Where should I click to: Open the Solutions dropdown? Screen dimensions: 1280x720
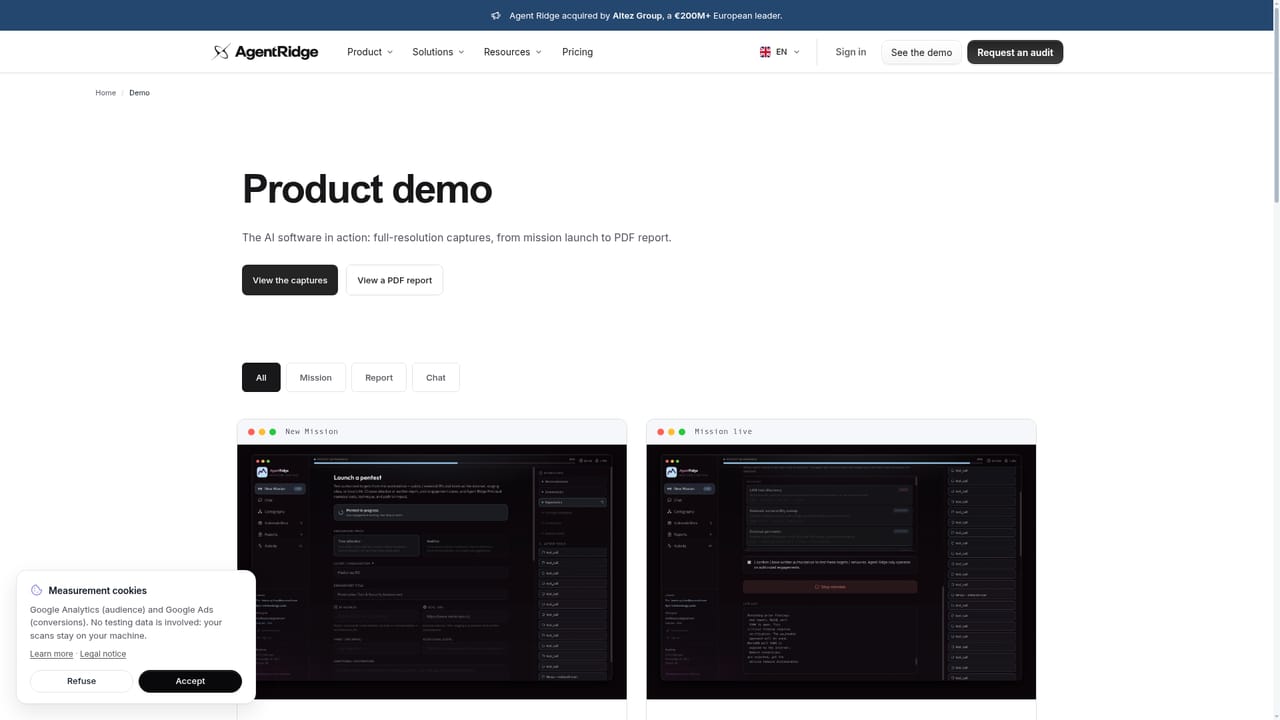438,52
